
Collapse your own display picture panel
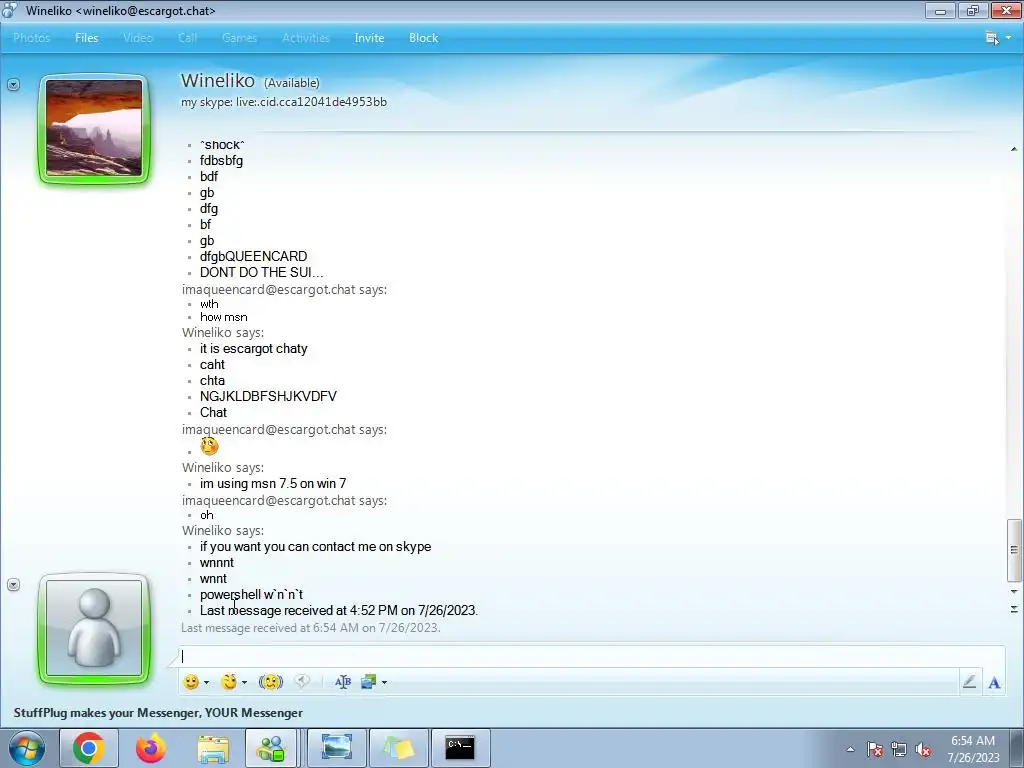(x=13, y=584)
